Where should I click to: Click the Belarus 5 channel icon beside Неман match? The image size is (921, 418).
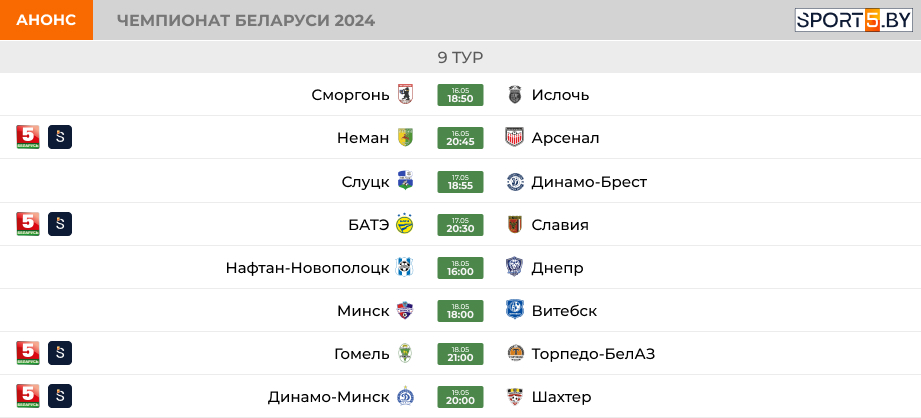point(28,137)
